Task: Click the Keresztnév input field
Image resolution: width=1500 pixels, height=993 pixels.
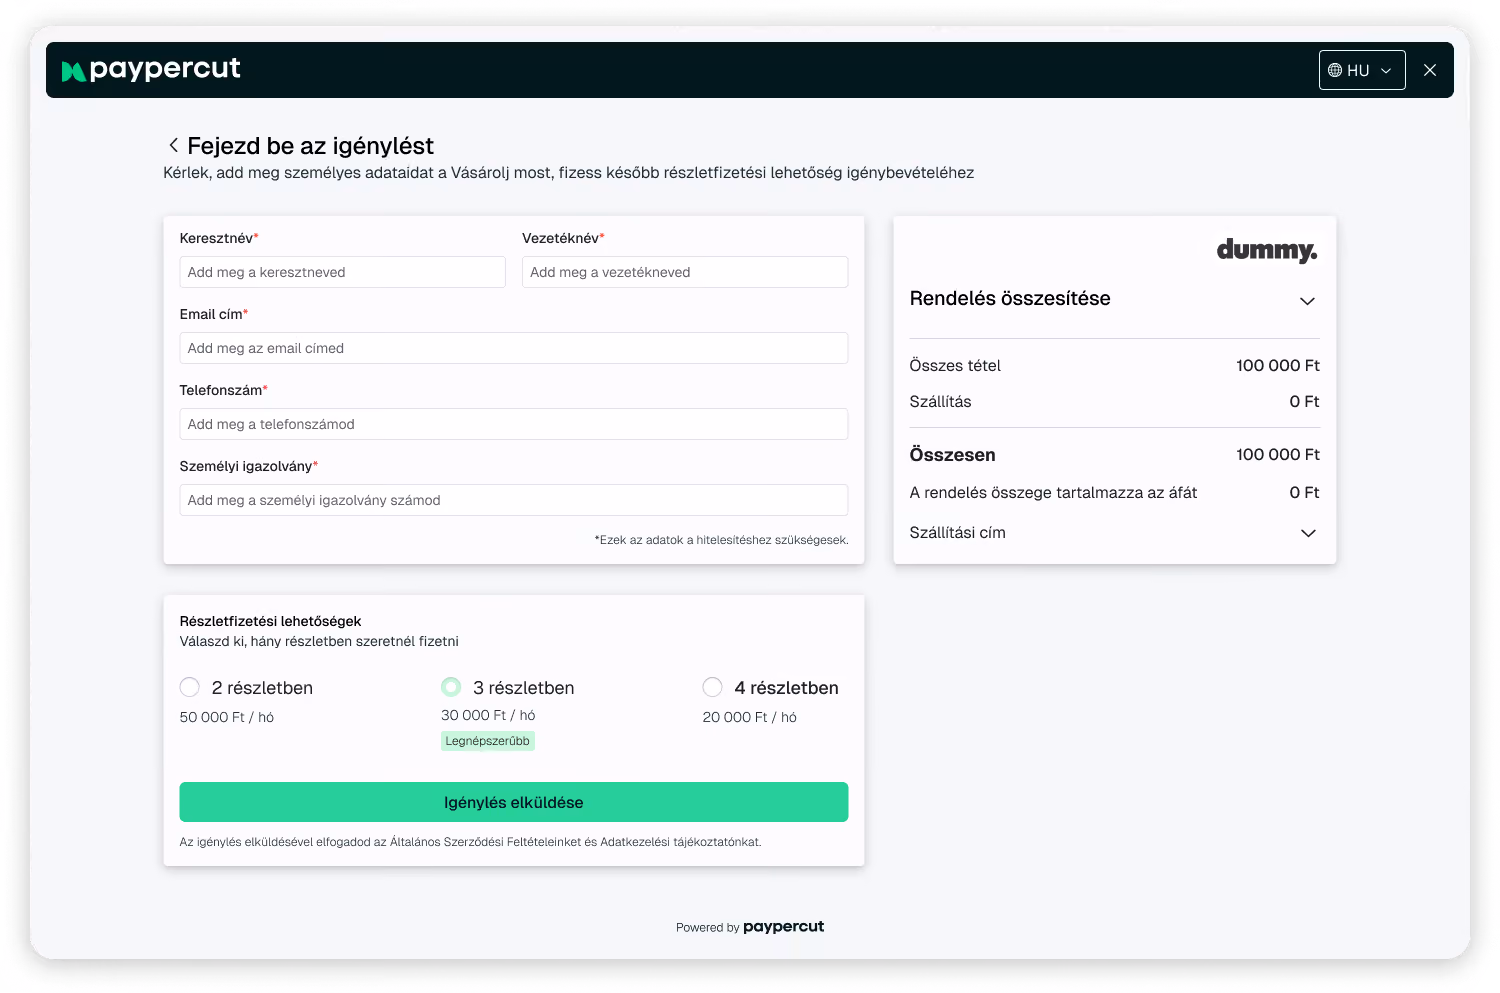Action: tap(342, 272)
